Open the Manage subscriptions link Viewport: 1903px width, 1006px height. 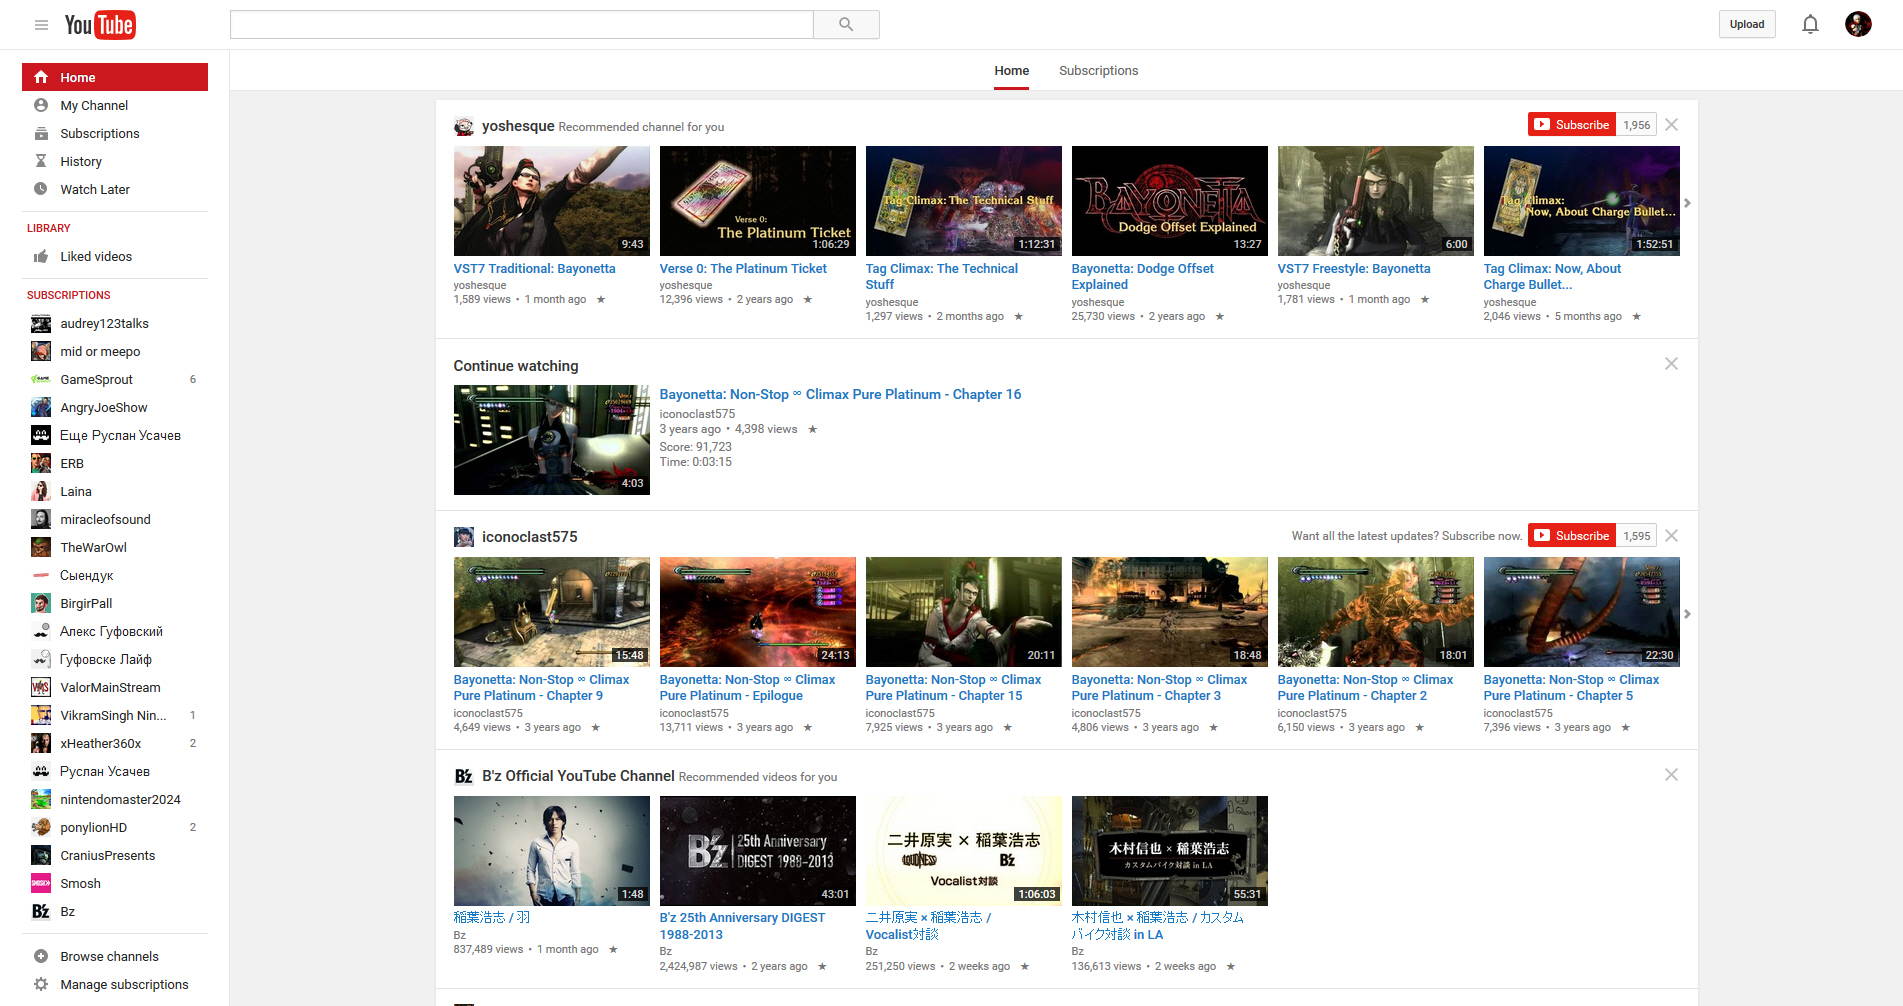(x=124, y=984)
